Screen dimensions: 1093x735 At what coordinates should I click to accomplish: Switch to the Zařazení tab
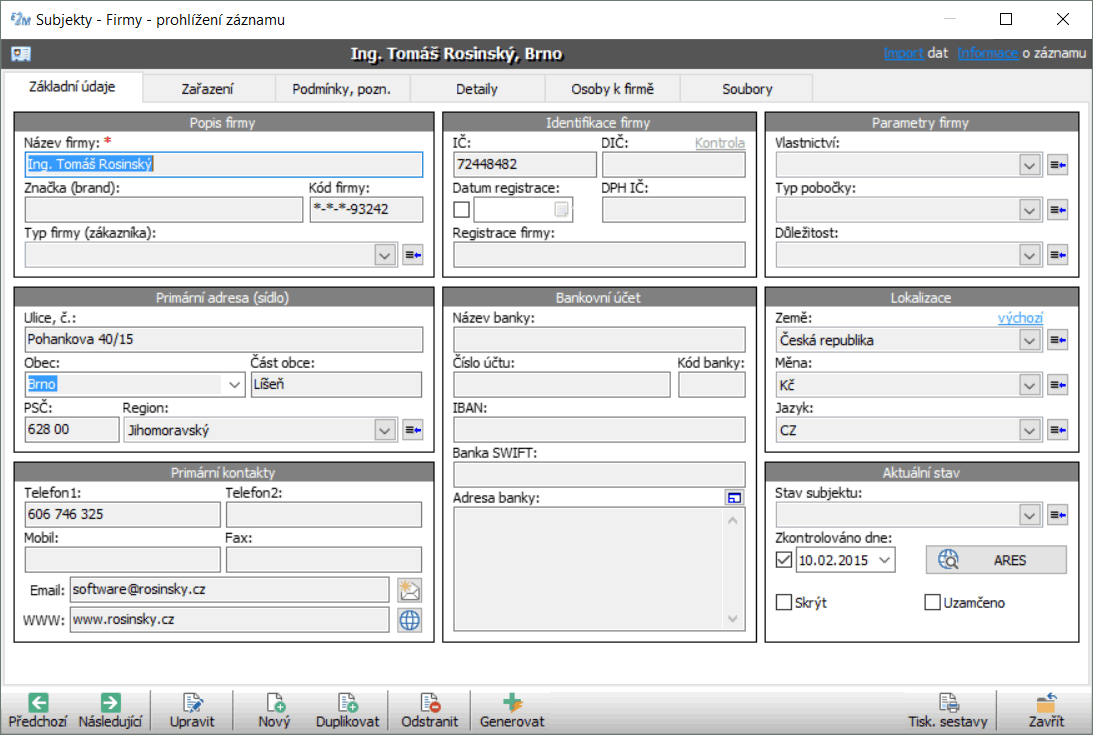coord(208,89)
